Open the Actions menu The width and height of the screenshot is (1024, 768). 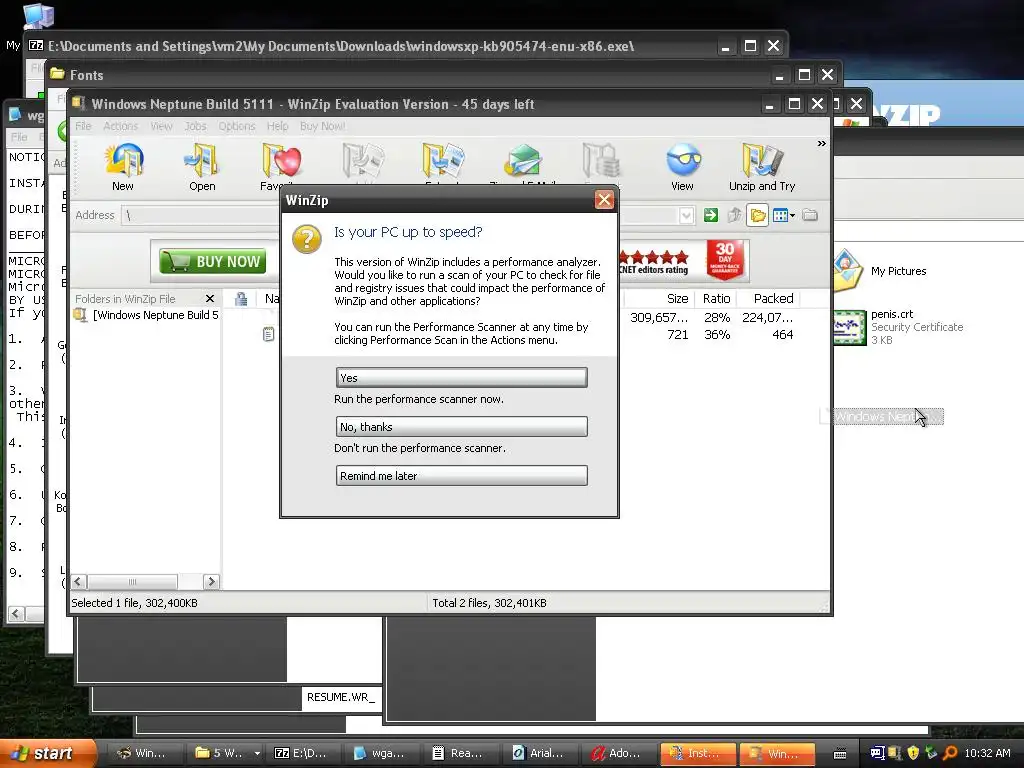coord(120,126)
